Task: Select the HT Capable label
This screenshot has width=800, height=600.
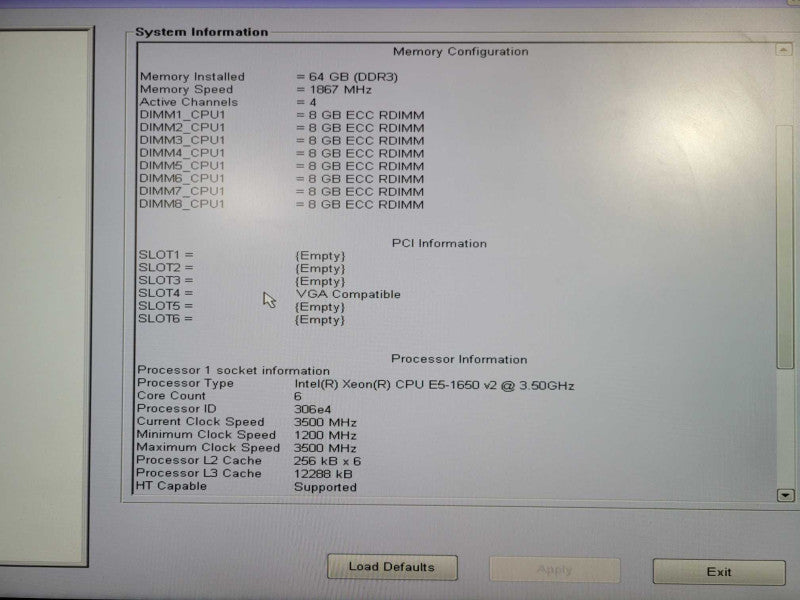Action: point(171,486)
